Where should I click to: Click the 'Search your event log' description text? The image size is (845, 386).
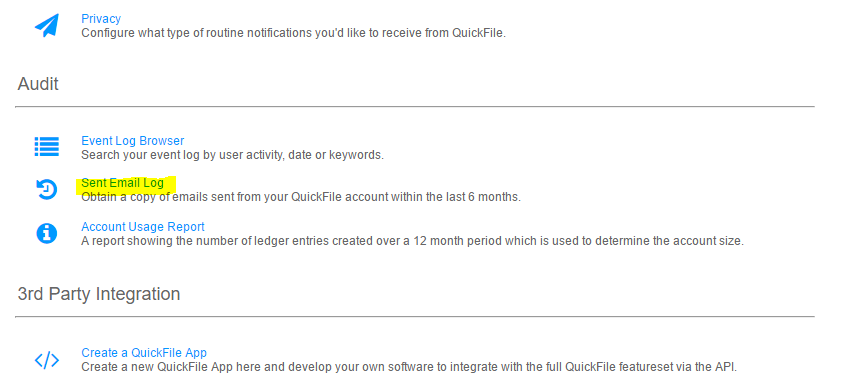[232, 155]
